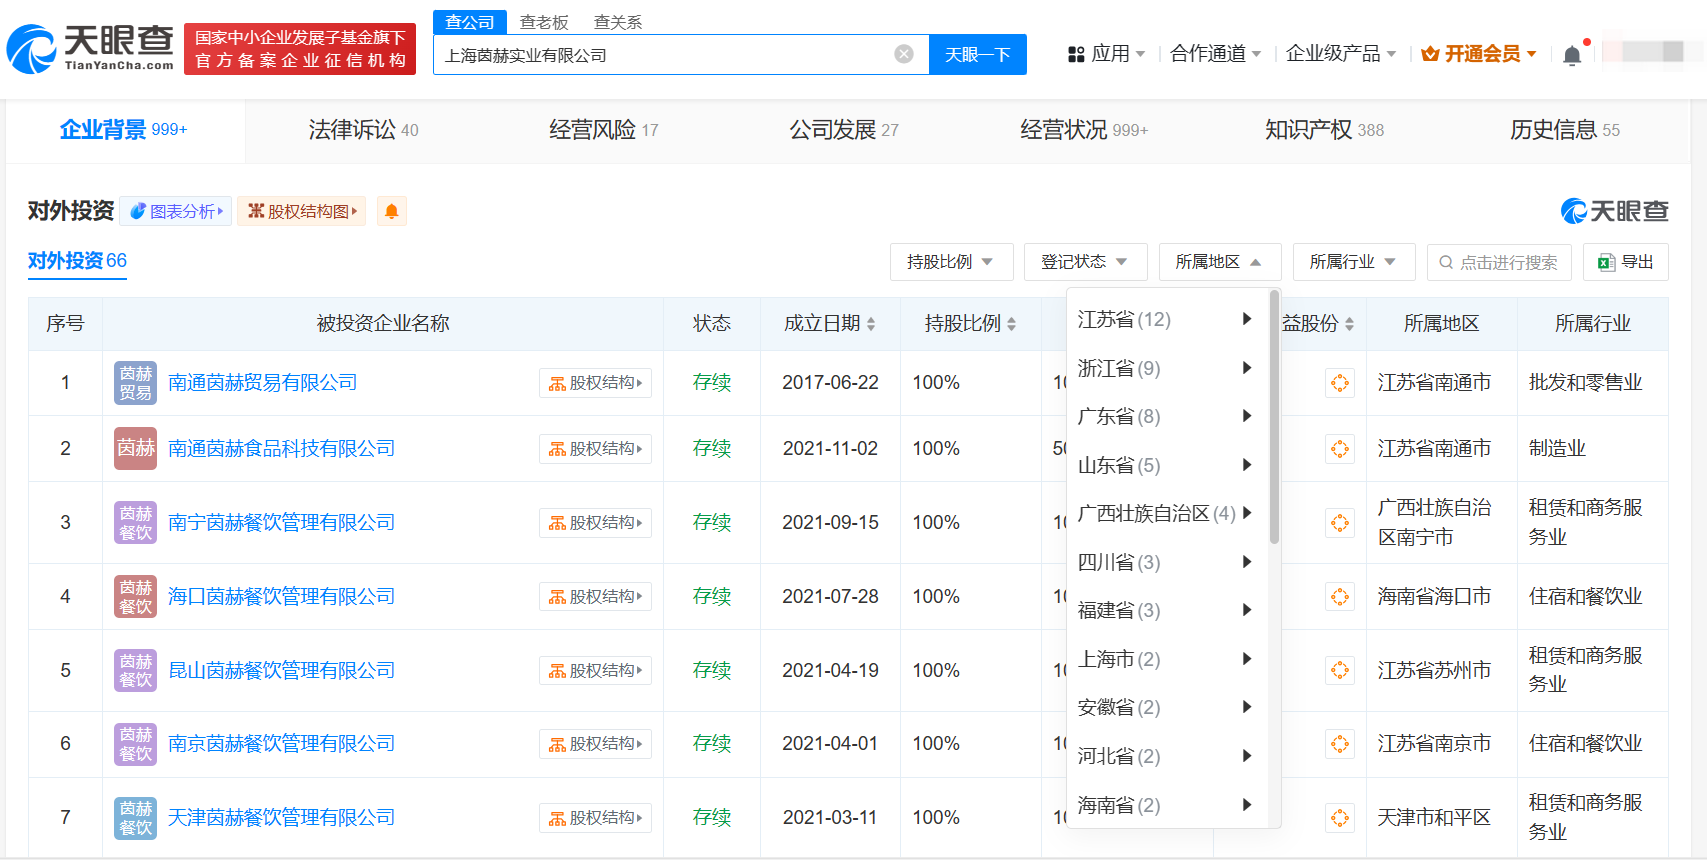The height and width of the screenshot is (860, 1707).
Task: Click the notification bell in header
Action: coord(1572,55)
